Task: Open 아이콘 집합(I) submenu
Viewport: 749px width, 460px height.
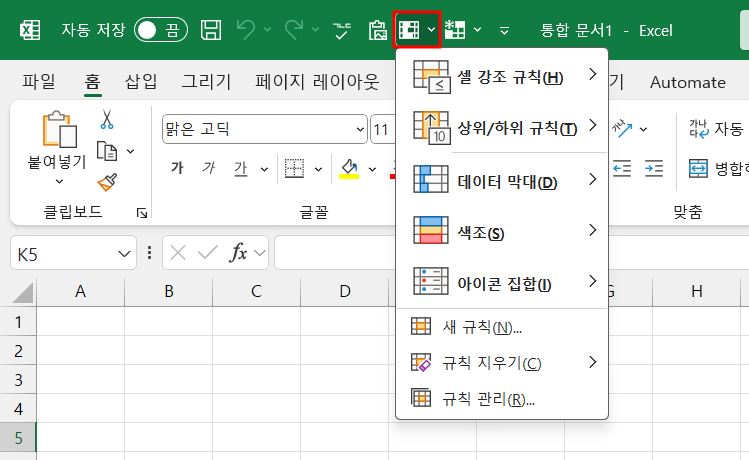Action: coord(503,282)
